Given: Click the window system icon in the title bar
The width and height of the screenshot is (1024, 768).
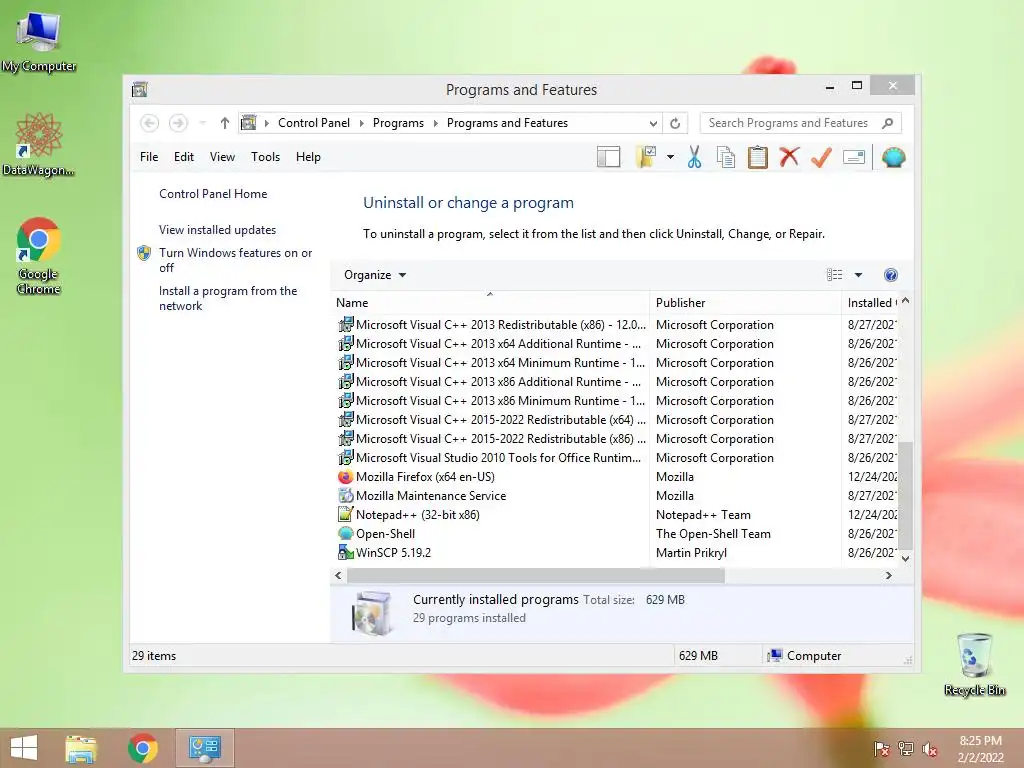Looking at the screenshot, I should (x=140, y=89).
